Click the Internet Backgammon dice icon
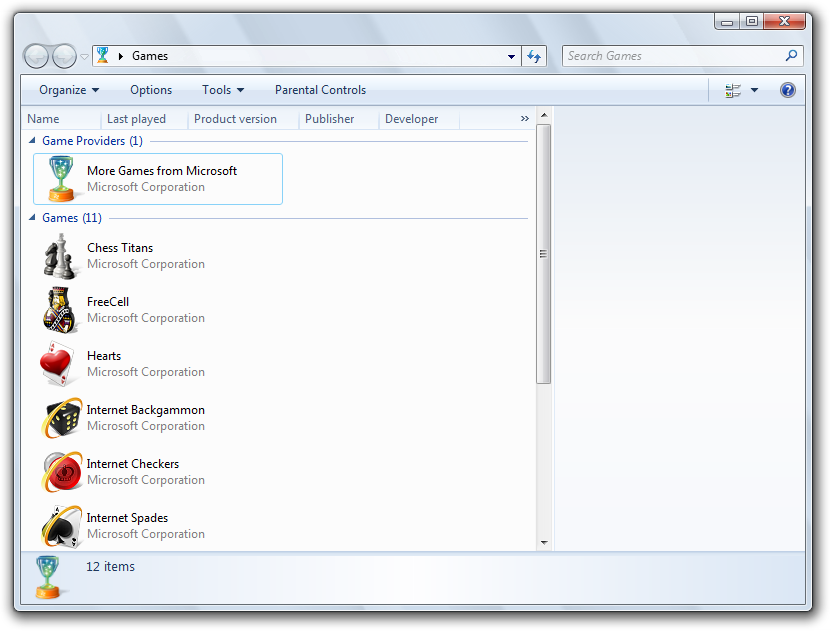This screenshot has height=632, width=832. pyautogui.click(x=62, y=418)
